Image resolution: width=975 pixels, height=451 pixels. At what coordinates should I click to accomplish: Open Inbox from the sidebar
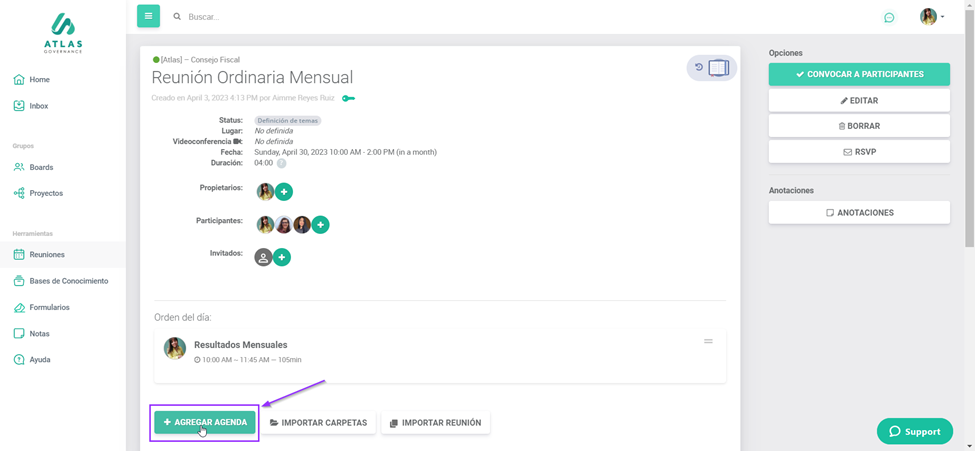(x=39, y=106)
